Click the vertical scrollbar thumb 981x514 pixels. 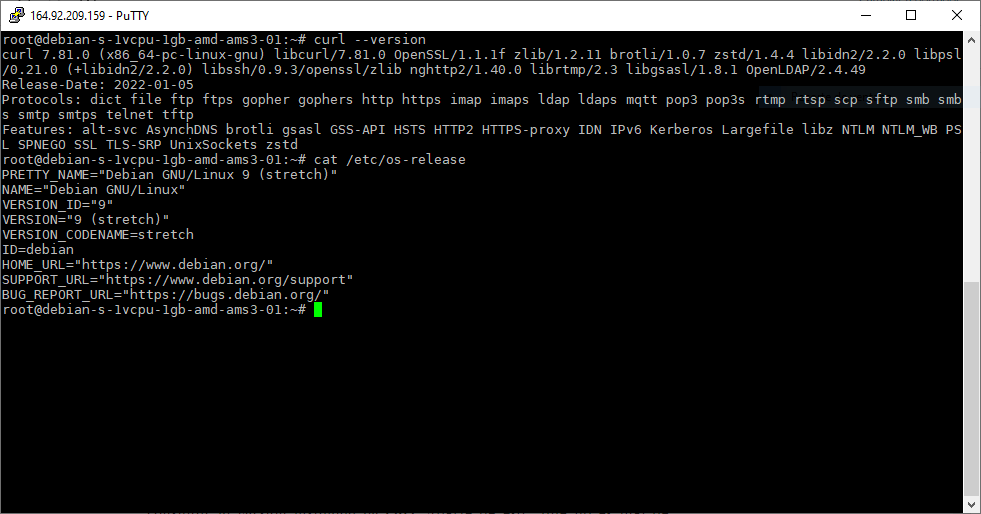971,389
